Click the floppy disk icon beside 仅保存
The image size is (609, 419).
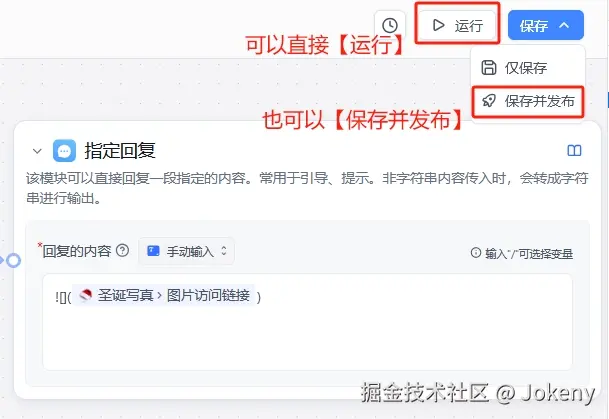click(489, 68)
